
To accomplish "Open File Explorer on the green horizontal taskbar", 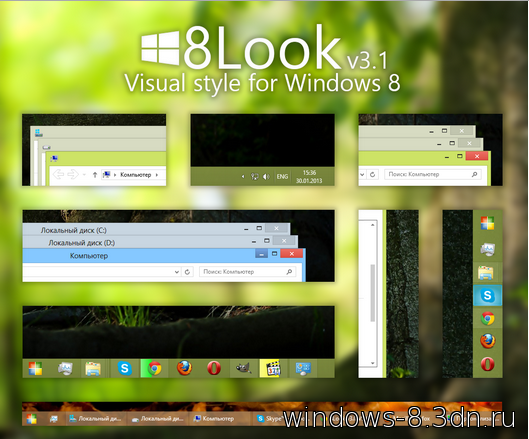I will [93, 369].
